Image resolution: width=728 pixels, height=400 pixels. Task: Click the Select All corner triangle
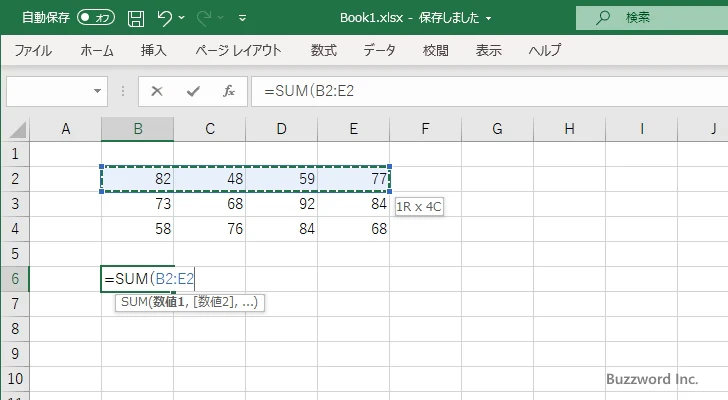coord(18,129)
